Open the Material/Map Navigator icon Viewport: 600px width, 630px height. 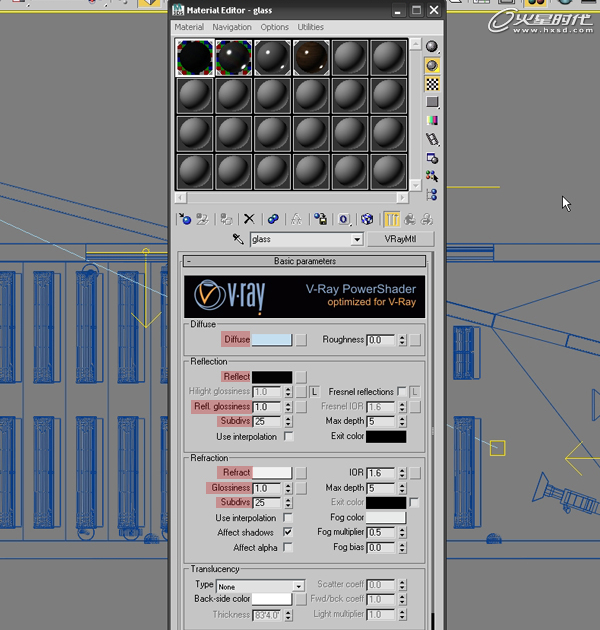click(x=432, y=195)
